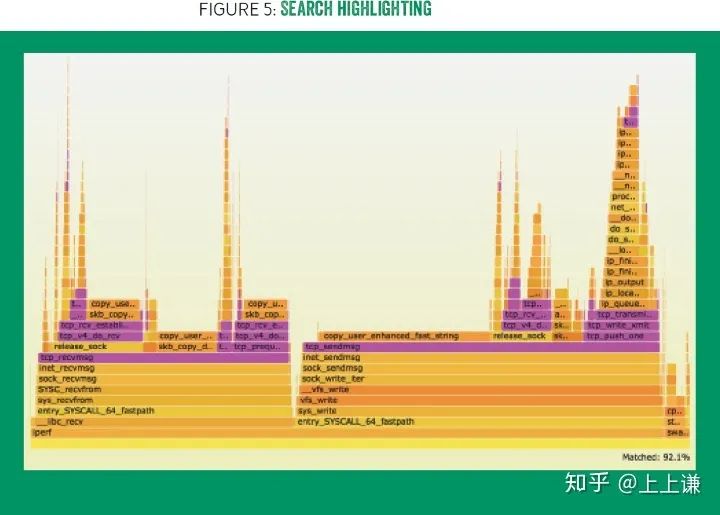Open the inet_recvmsg frame
Image resolution: width=720 pixels, height=515 pixels.
(x=164, y=368)
